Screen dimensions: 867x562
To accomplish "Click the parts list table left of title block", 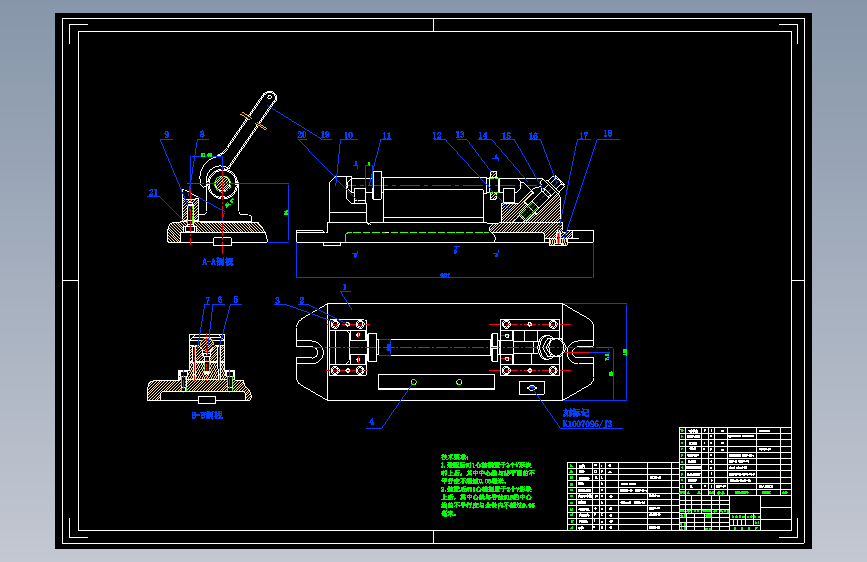I will (x=623, y=496).
